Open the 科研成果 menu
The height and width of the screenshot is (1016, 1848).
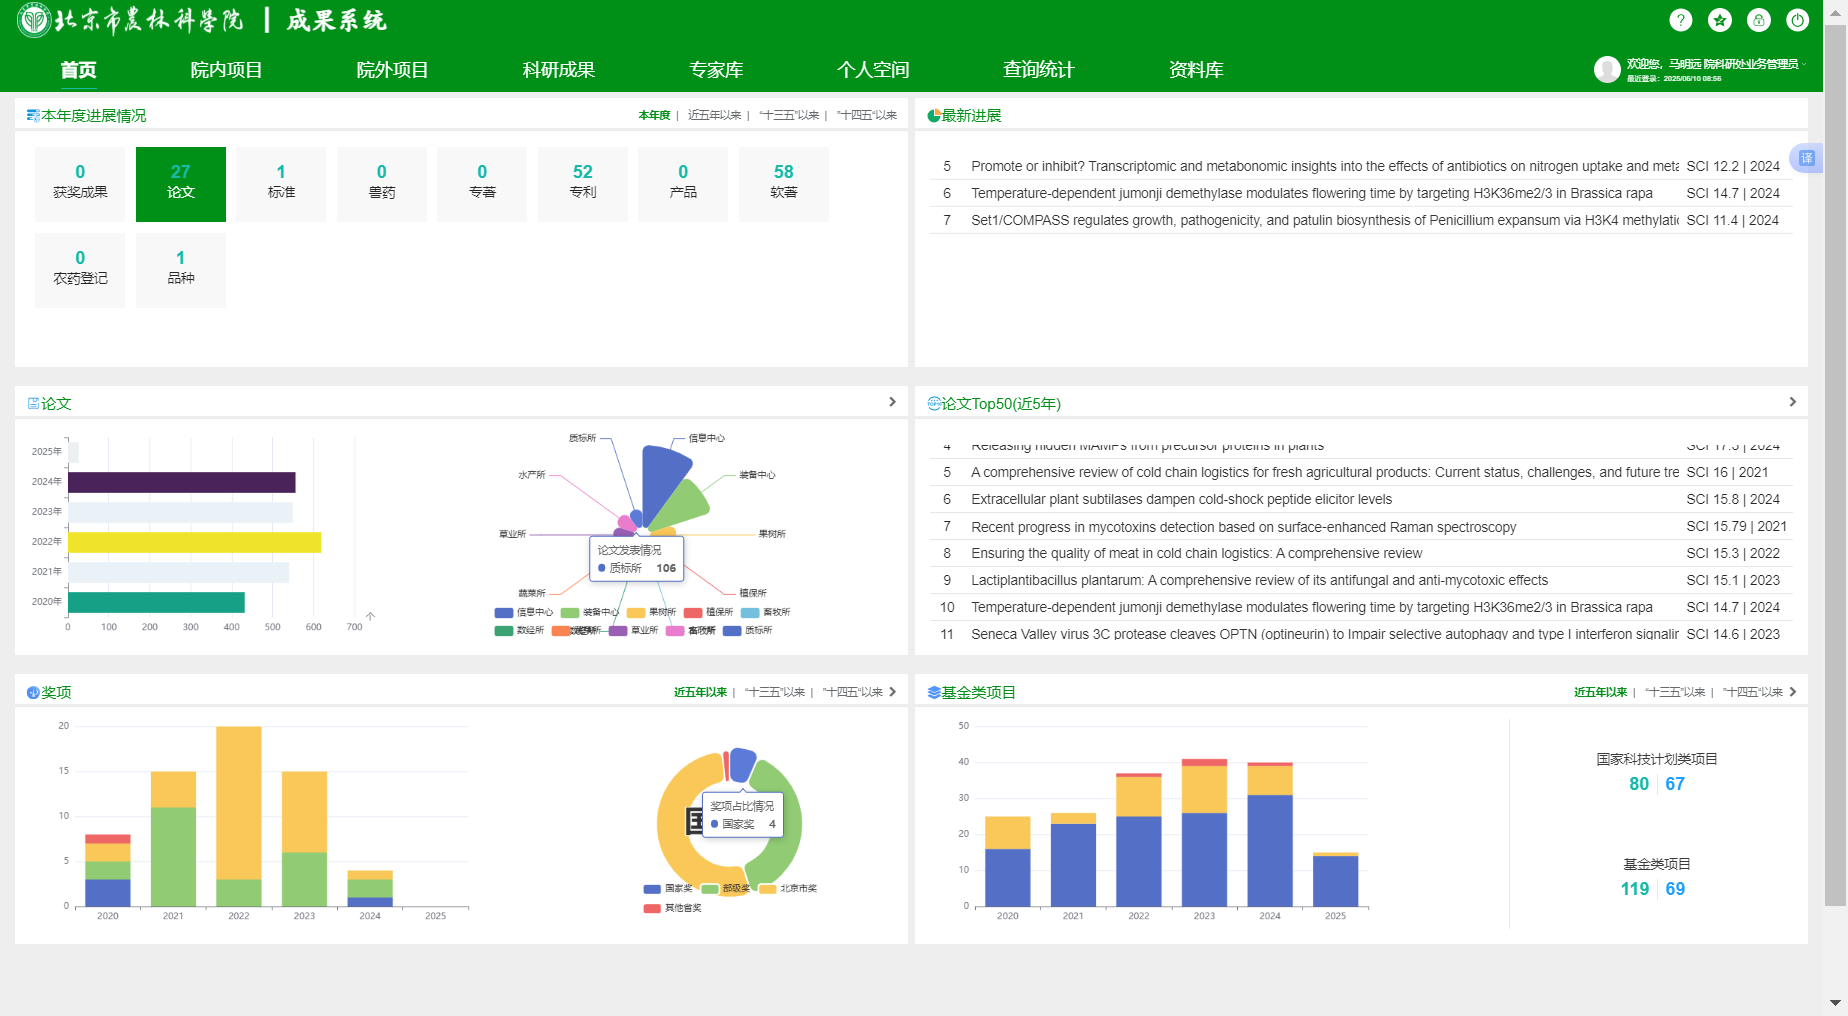coord(558,70)
